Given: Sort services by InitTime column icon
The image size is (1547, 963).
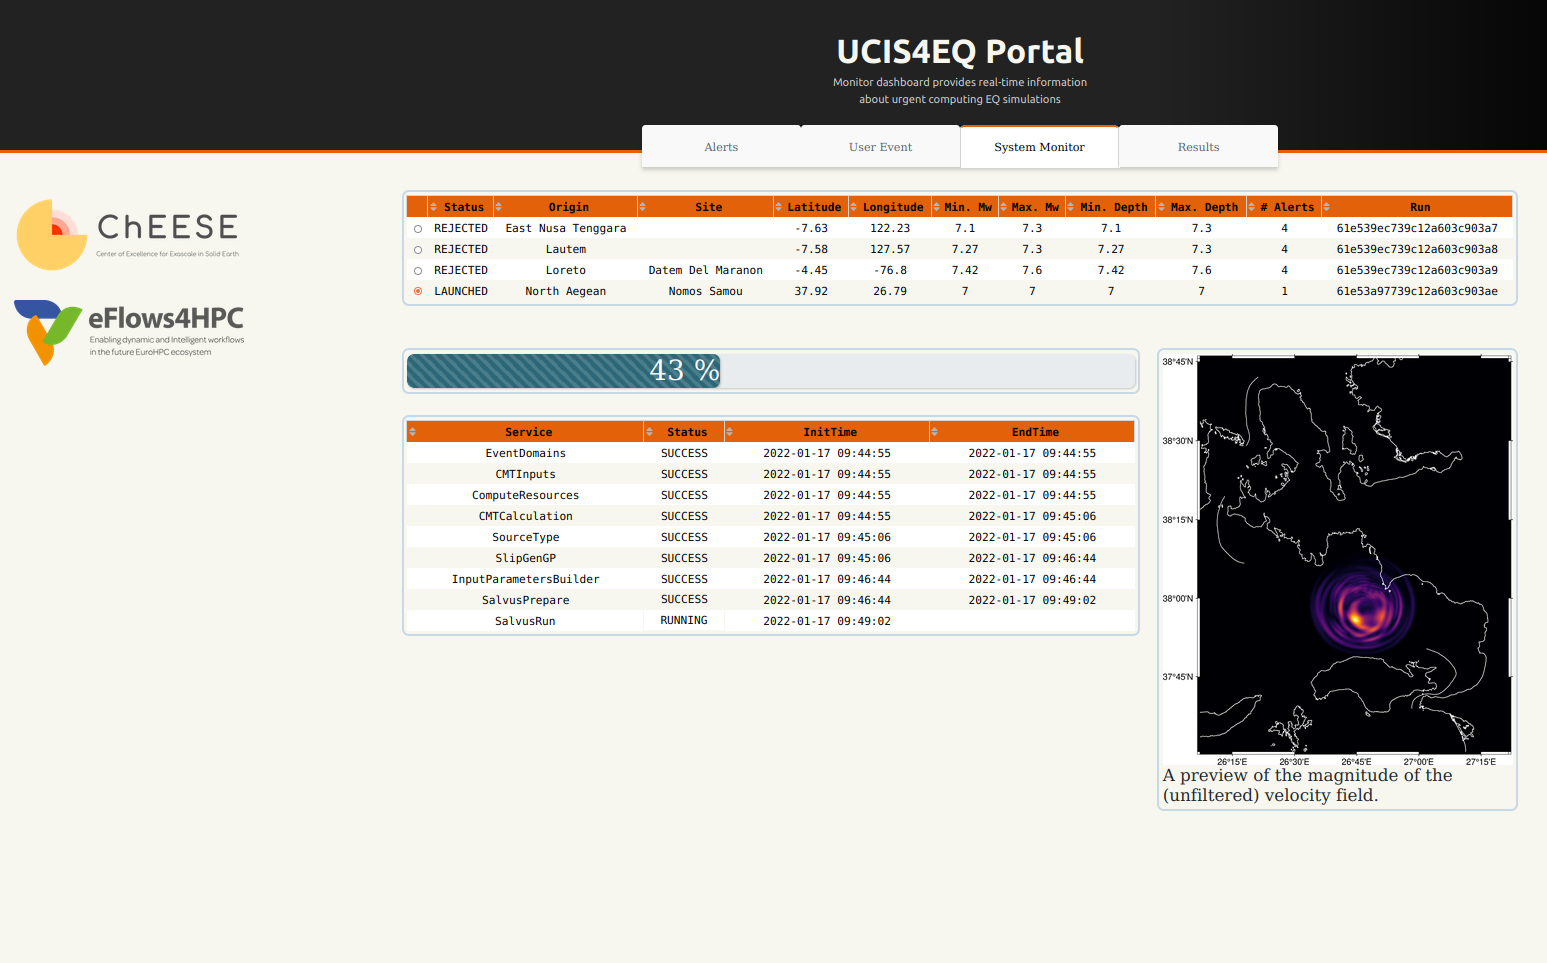Looking at the screenshot, I should pyautogui.click(x=730, y=432).
